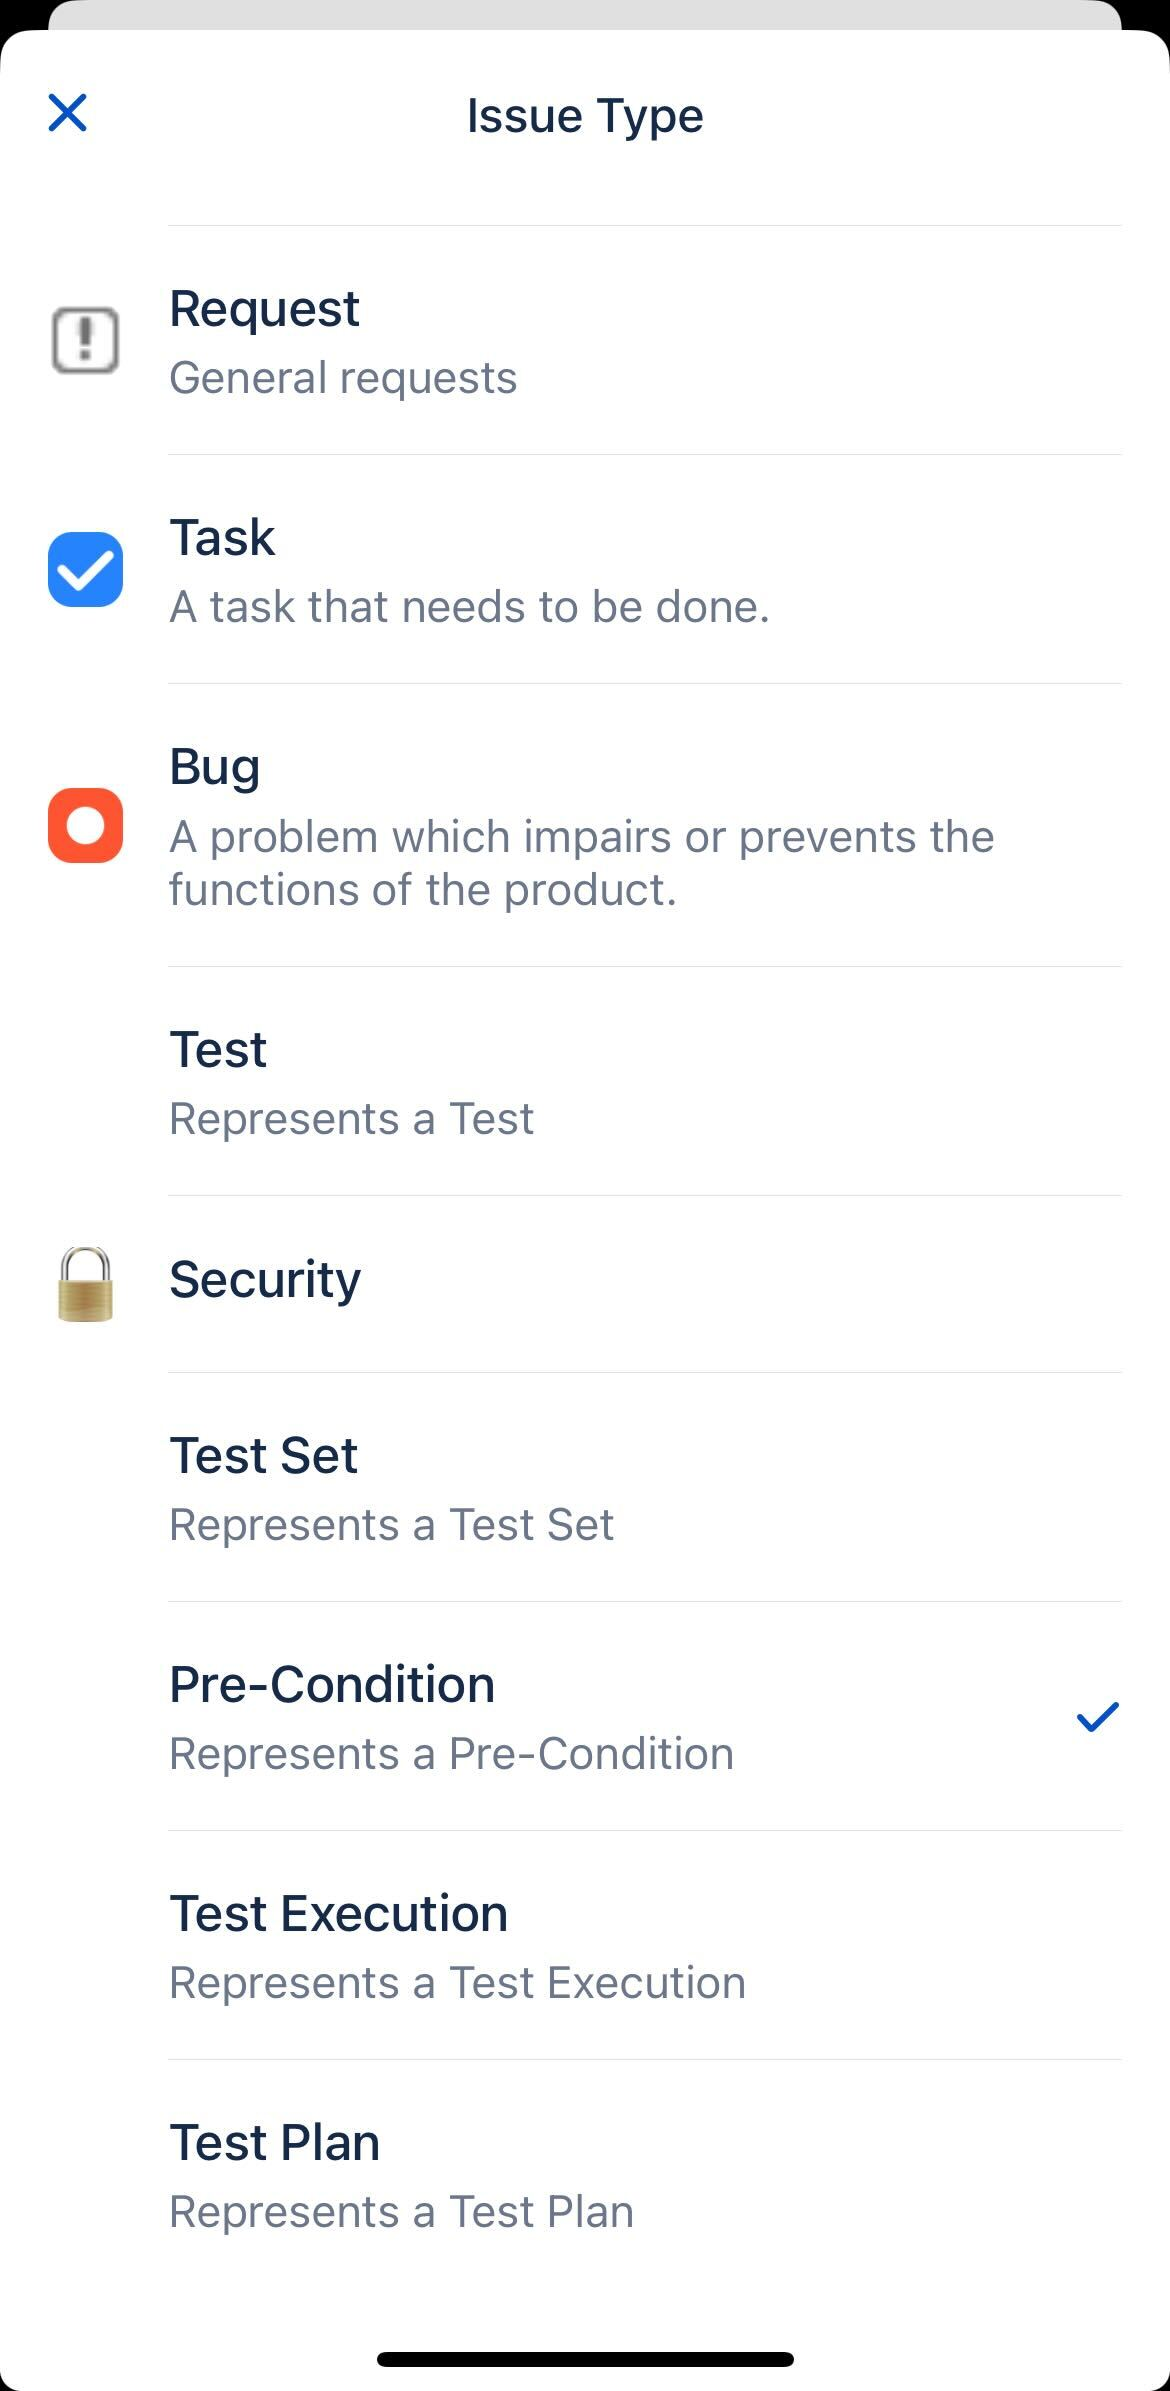1170x2391 pixels.
Task: Select Test Execution from the list
Action: pyautogui.click(x=584, y=1944)
